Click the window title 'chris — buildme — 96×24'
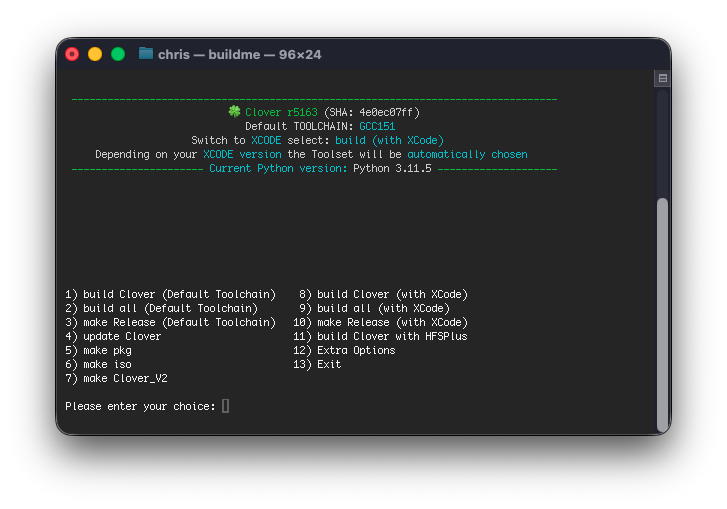 pos(239,55)
